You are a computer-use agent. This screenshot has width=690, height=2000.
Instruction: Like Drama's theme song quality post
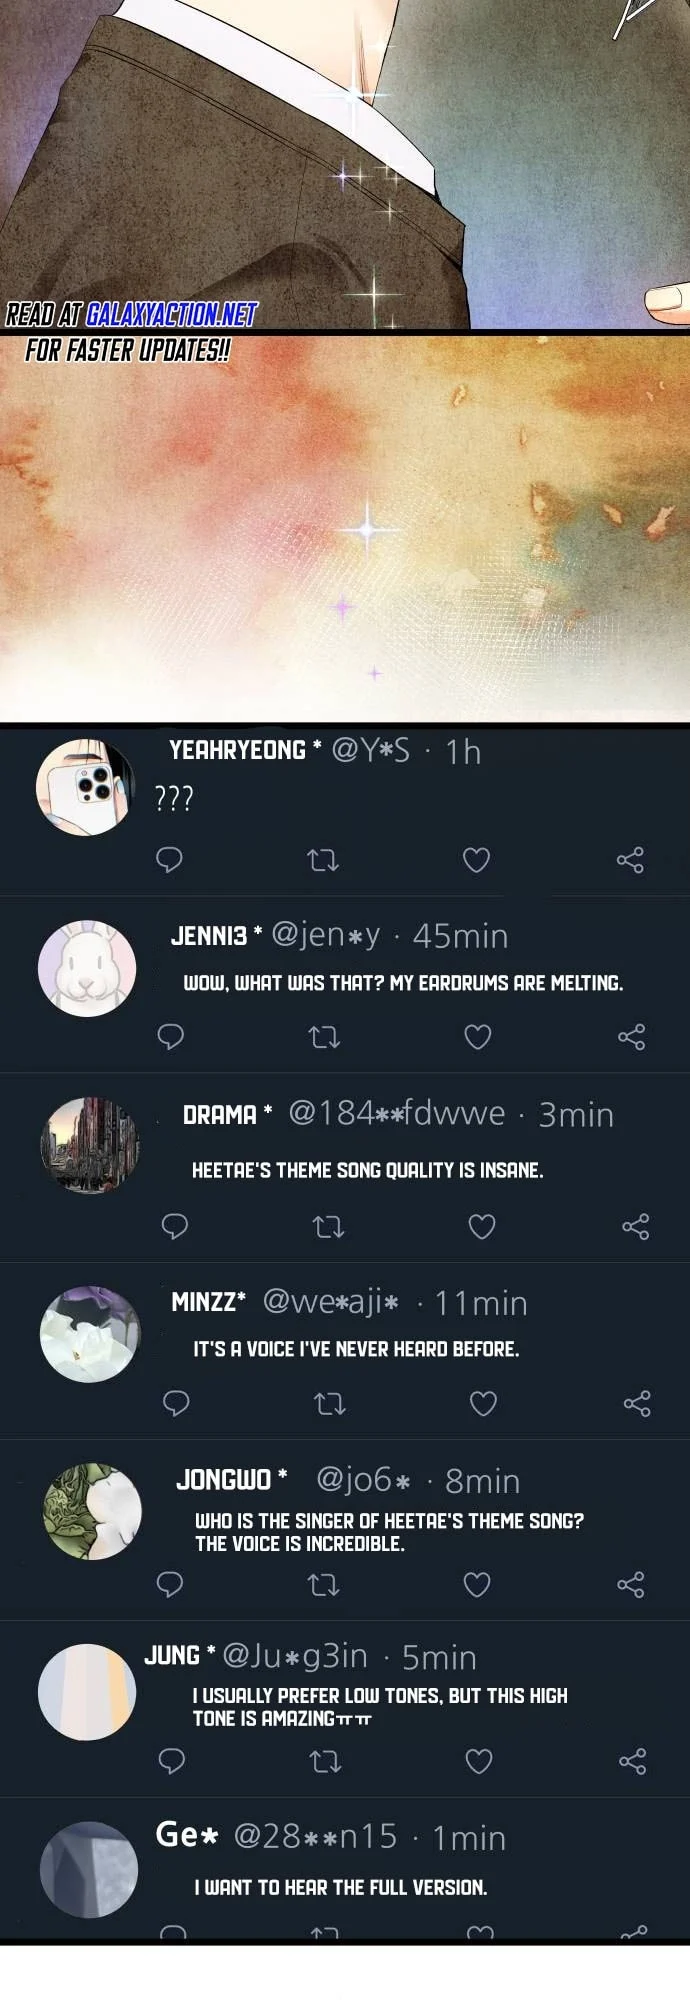point(482,1226)
